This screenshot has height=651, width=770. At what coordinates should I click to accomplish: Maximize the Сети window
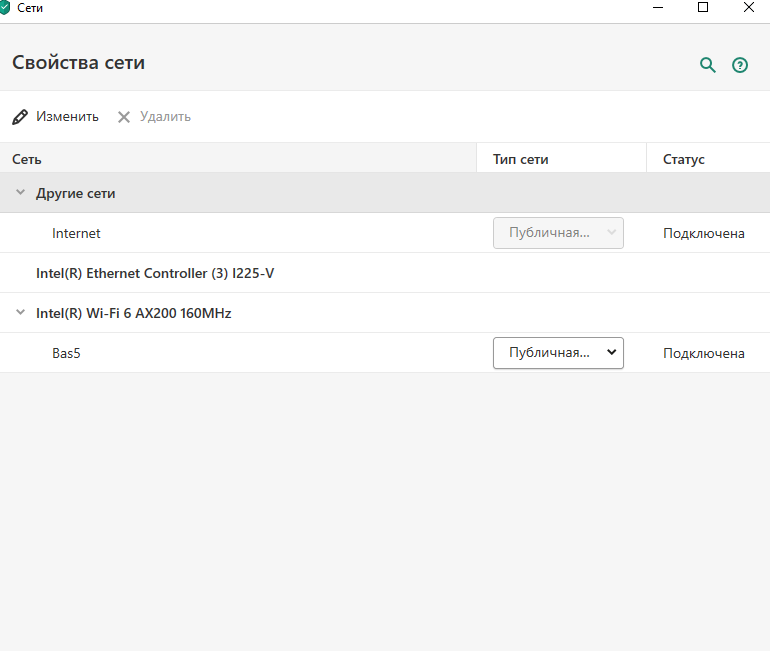(x=703, y=7)
